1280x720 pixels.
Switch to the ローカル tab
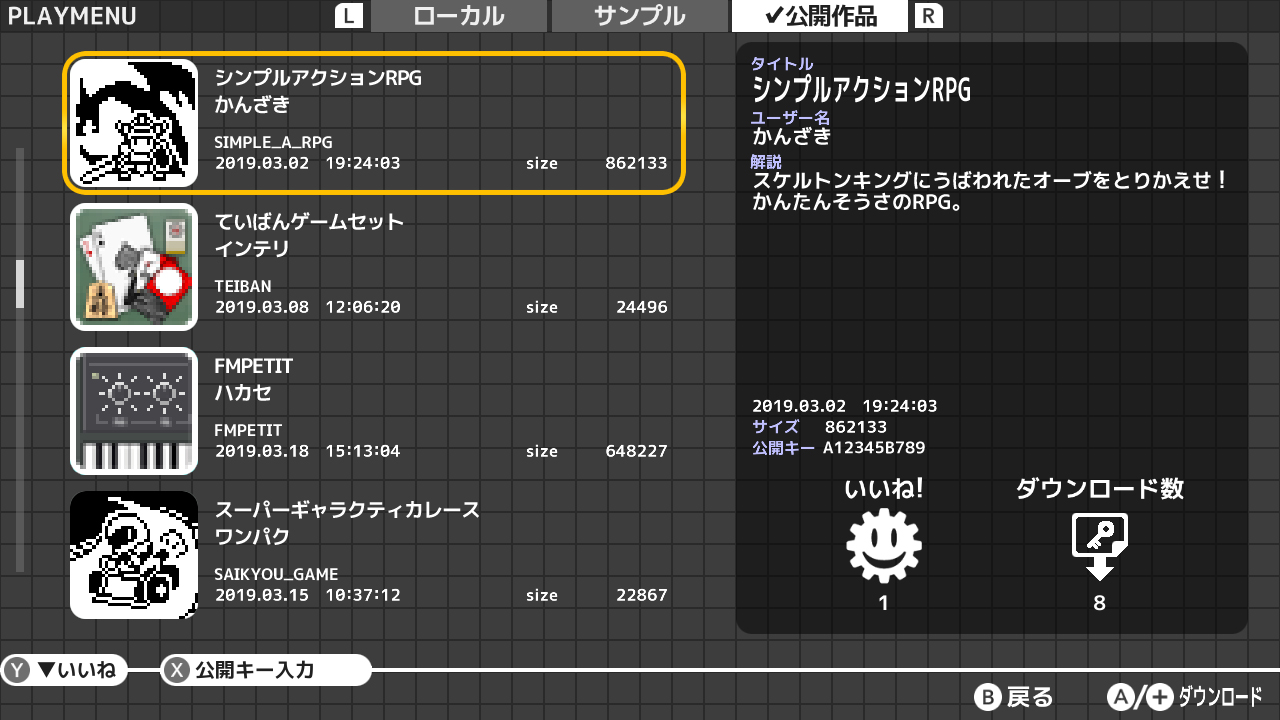point(459,16)
